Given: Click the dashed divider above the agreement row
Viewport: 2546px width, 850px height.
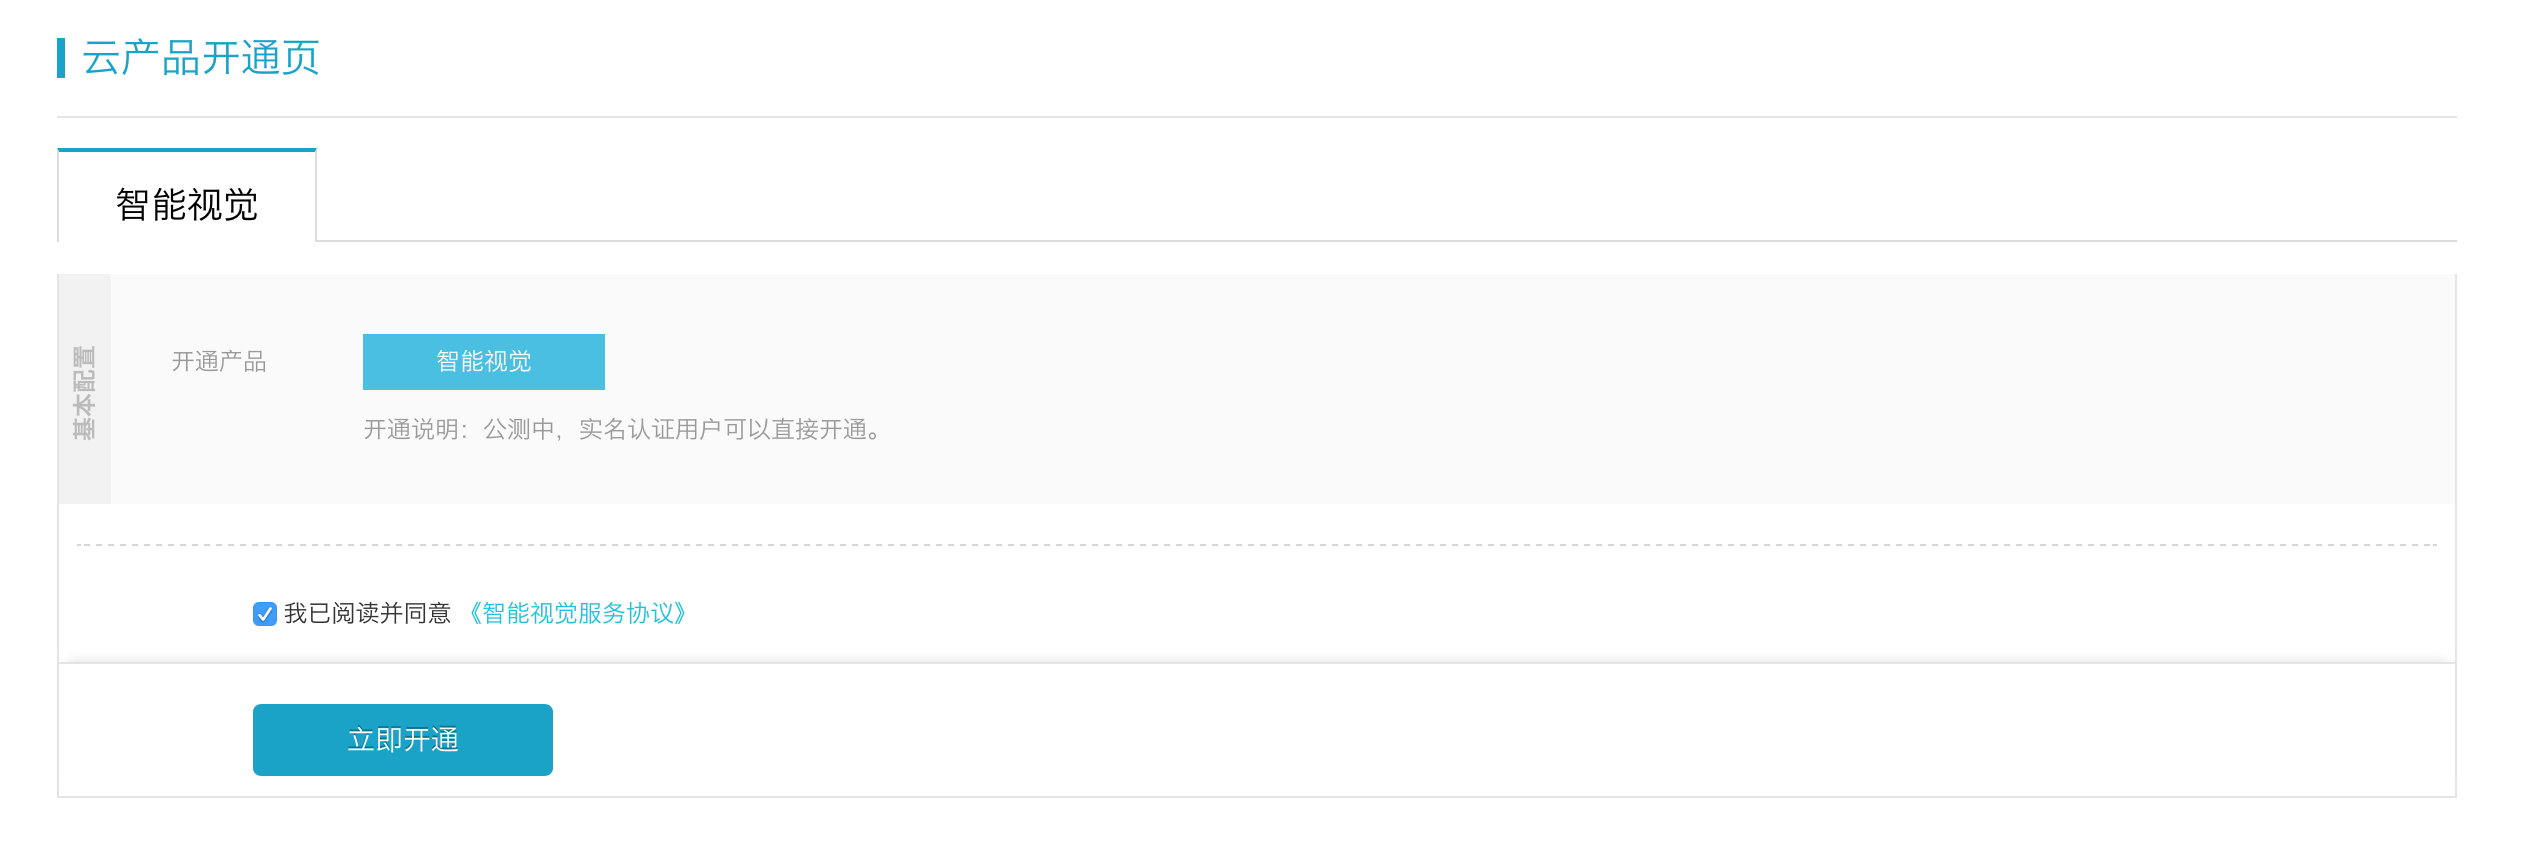Looking at the screenshot, I should tap(1257, 545).
